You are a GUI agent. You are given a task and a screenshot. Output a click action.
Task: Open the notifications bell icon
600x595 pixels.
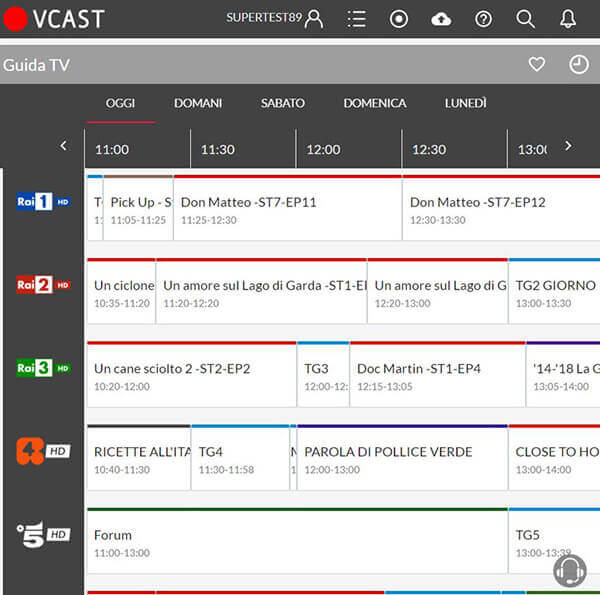coord(568,19)
